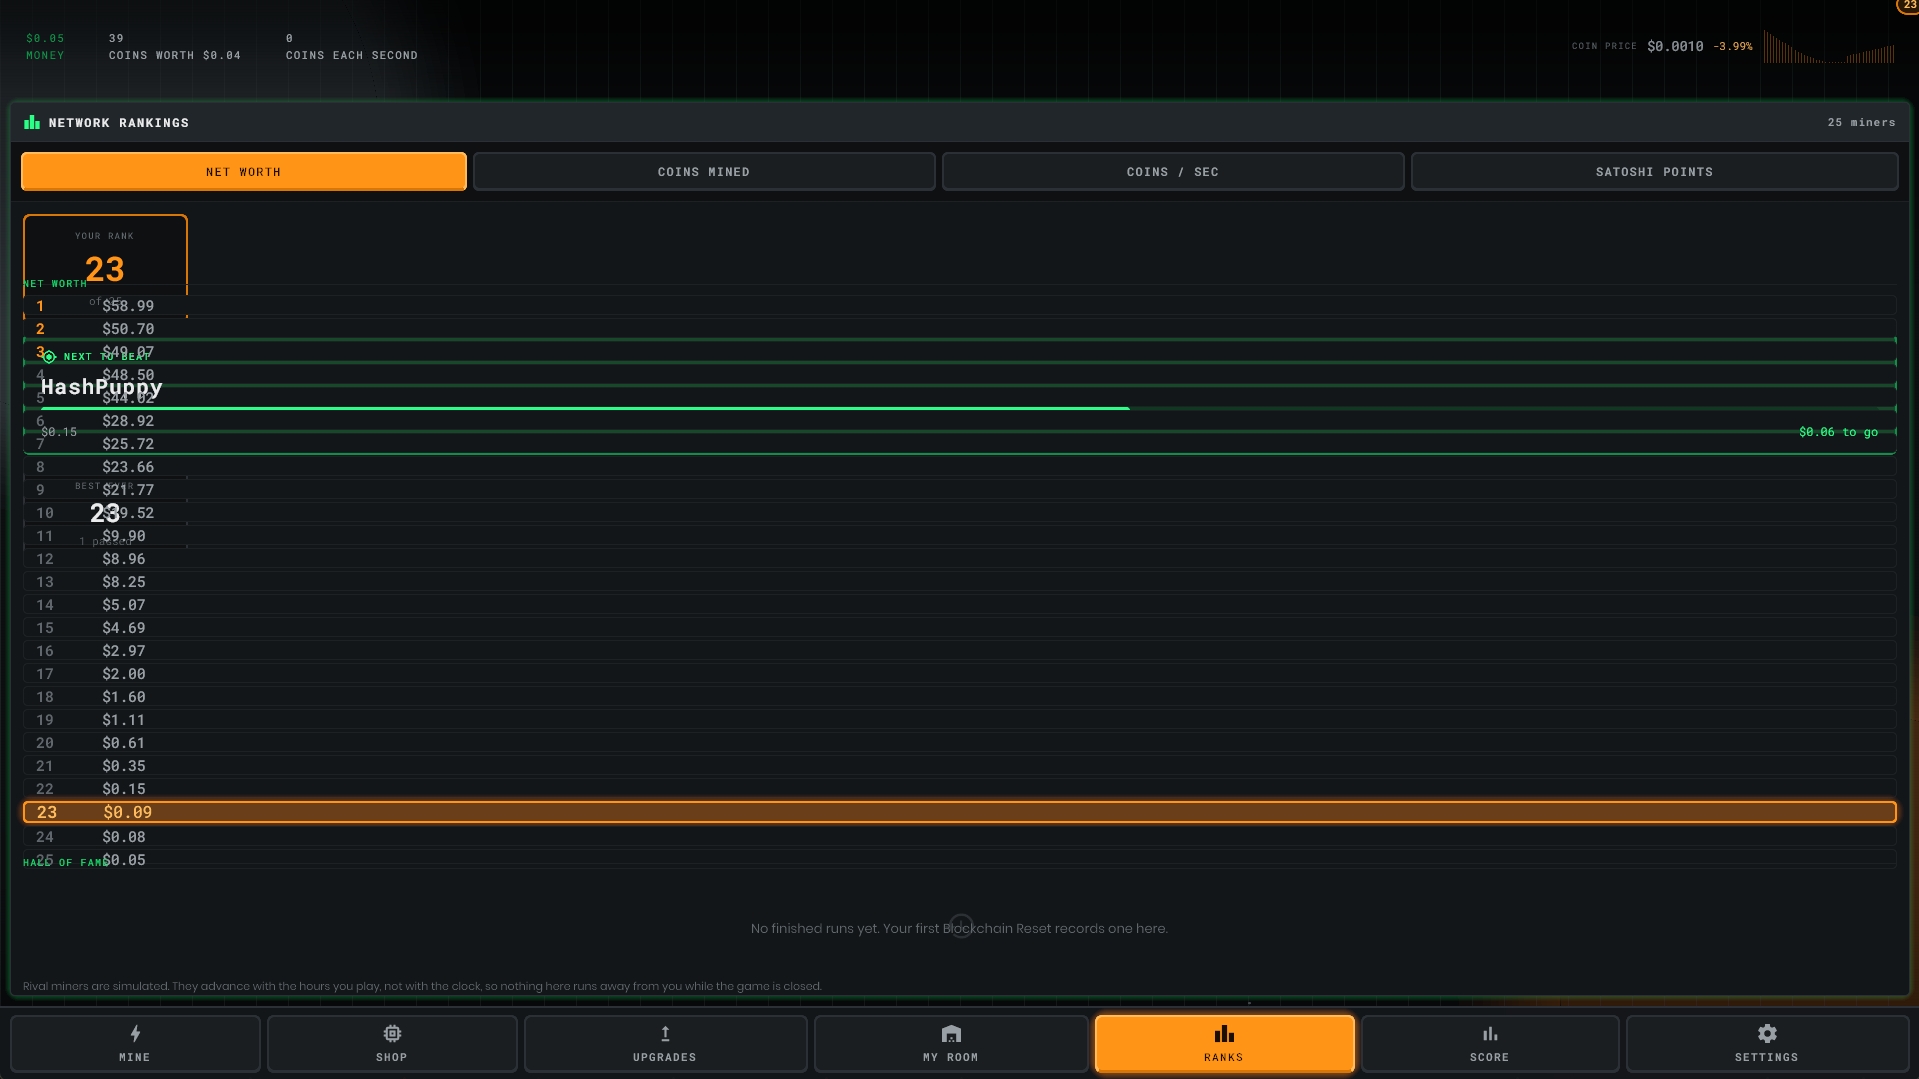This screenshot has height=1079, width=1919.
Task: Select rank 20 row worth $0.61
Action: coord(960,743)
